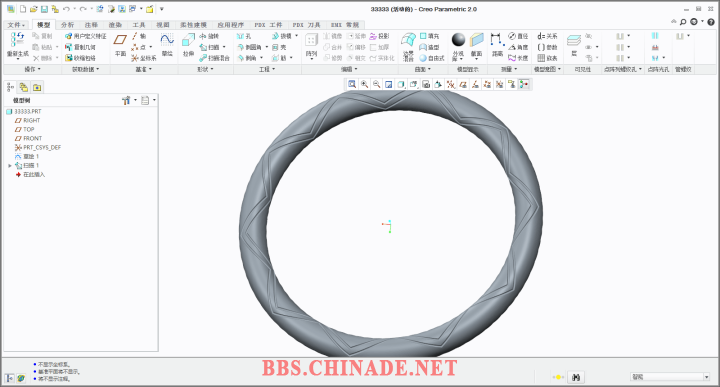This screenshot has height=387, width=720.
Task: Create a datum 平面 (Plane)
Action: click(120, 45)
